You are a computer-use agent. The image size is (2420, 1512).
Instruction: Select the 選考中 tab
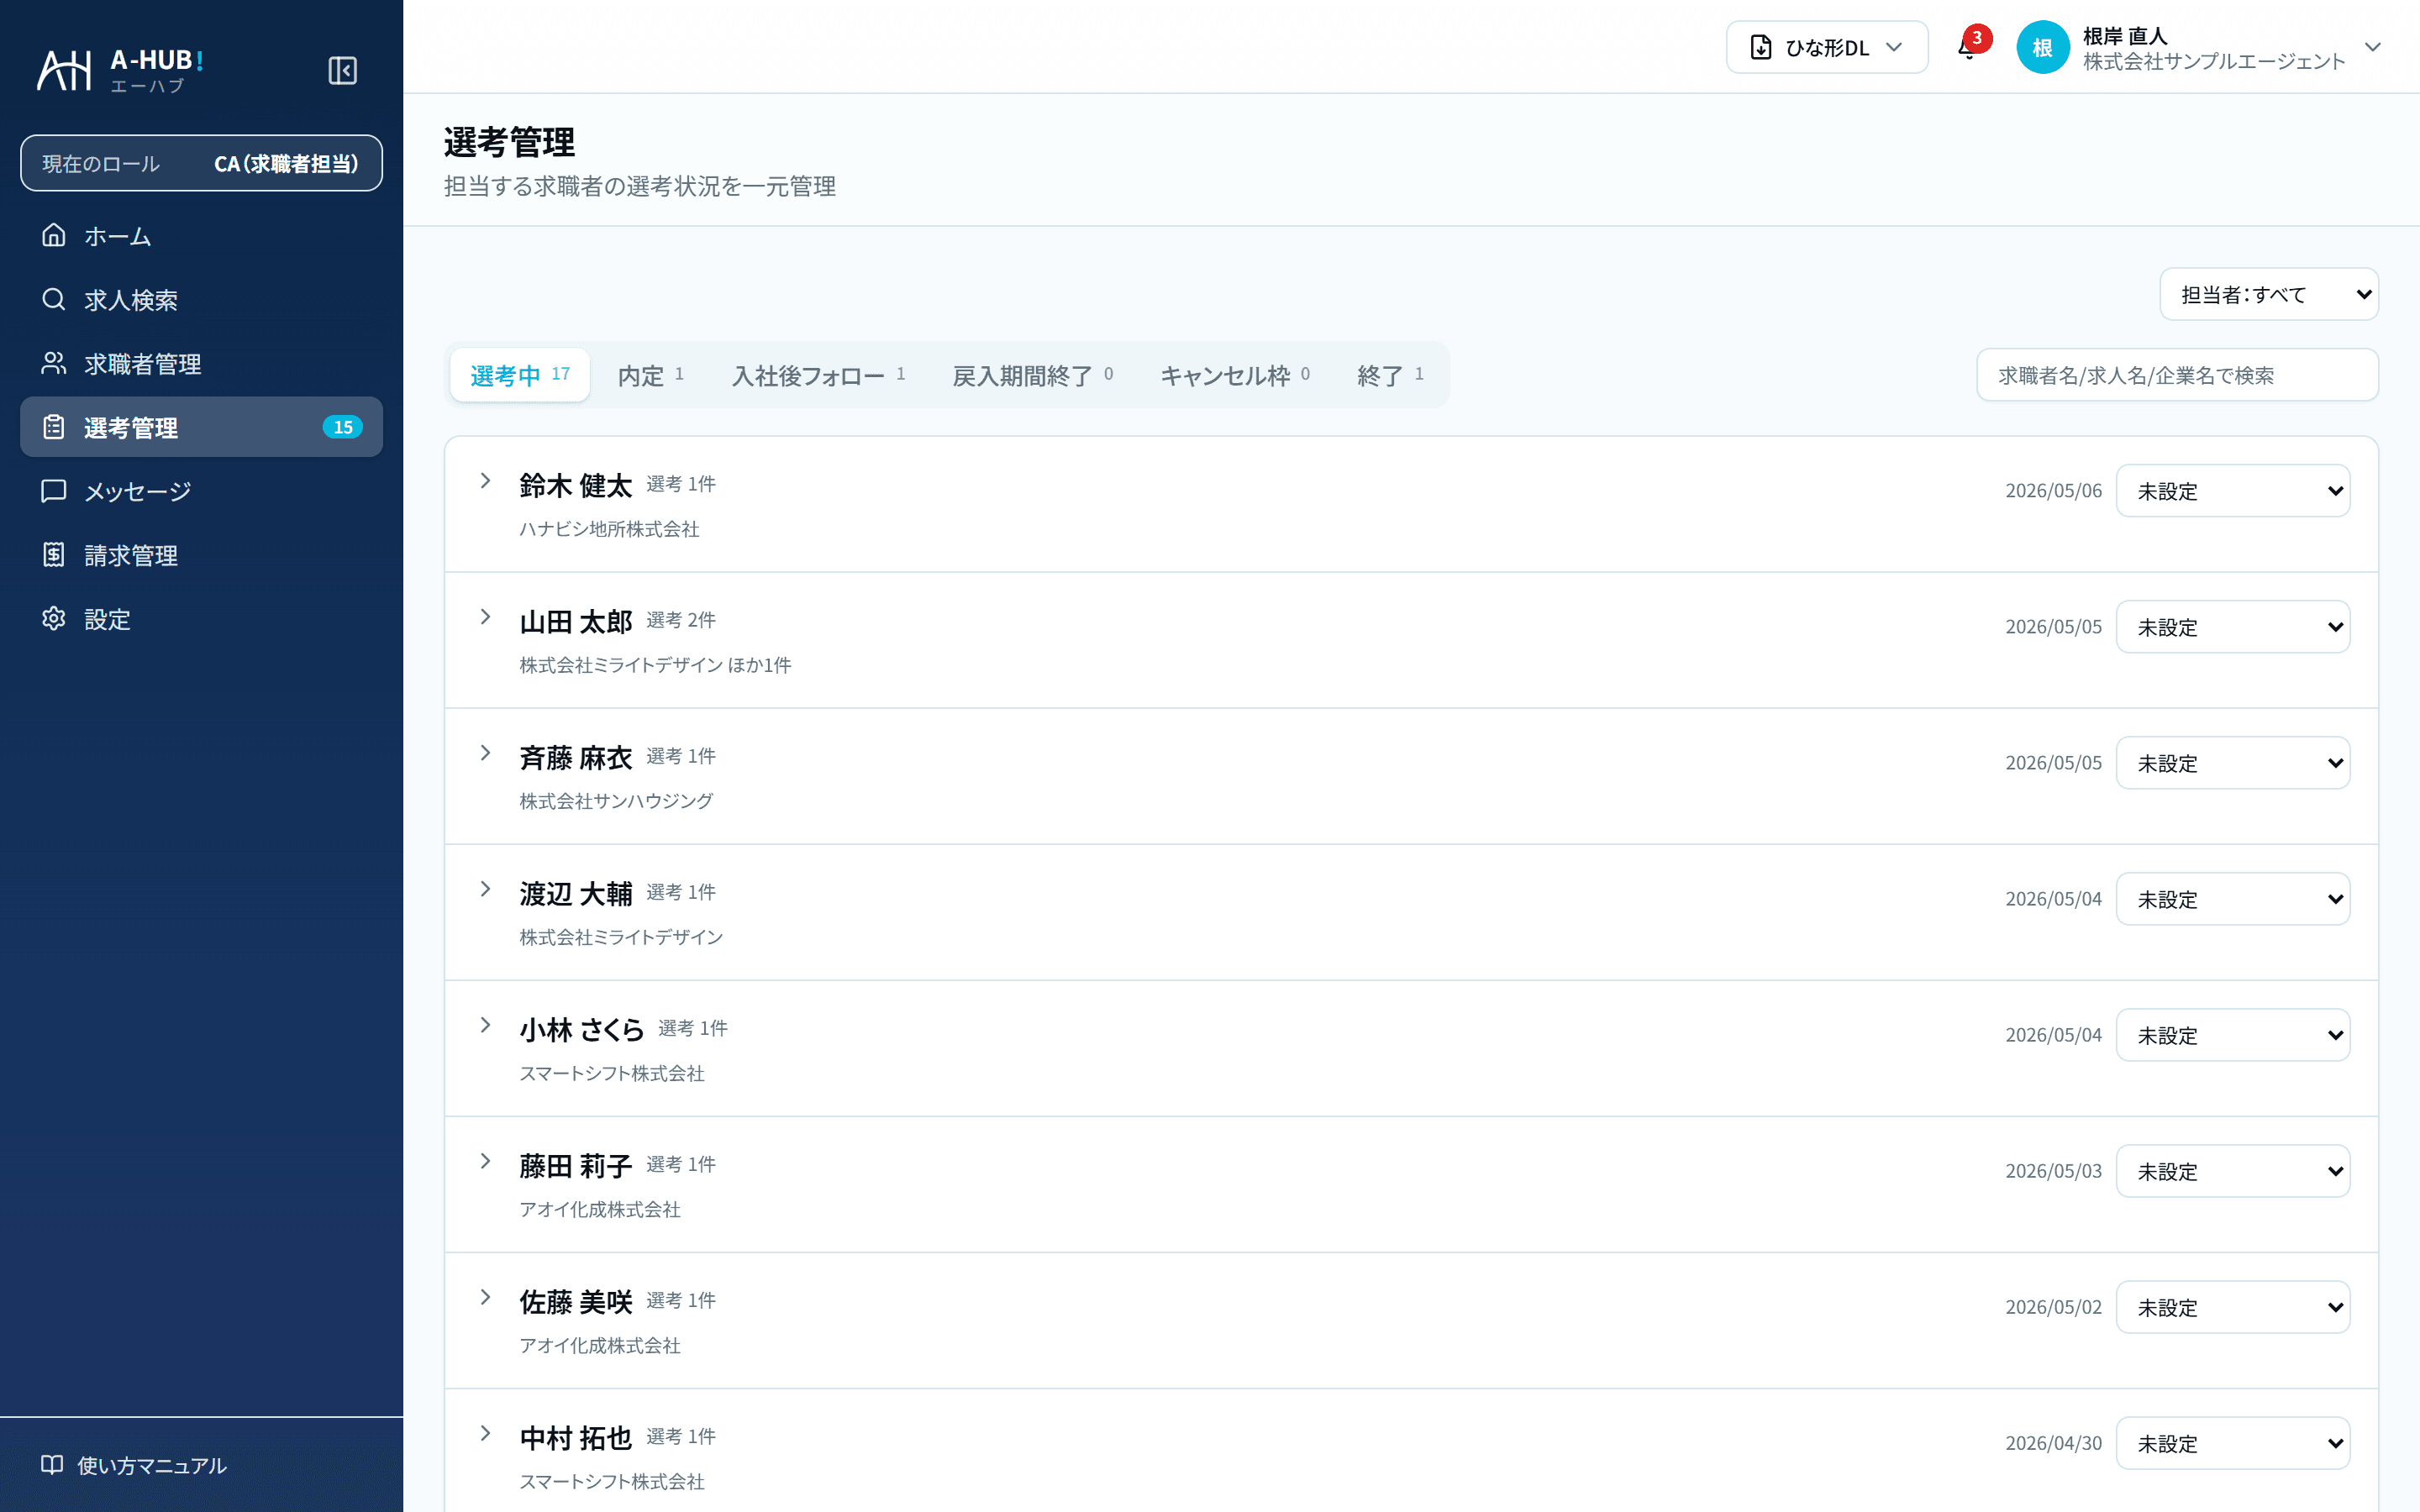[520, 375]
